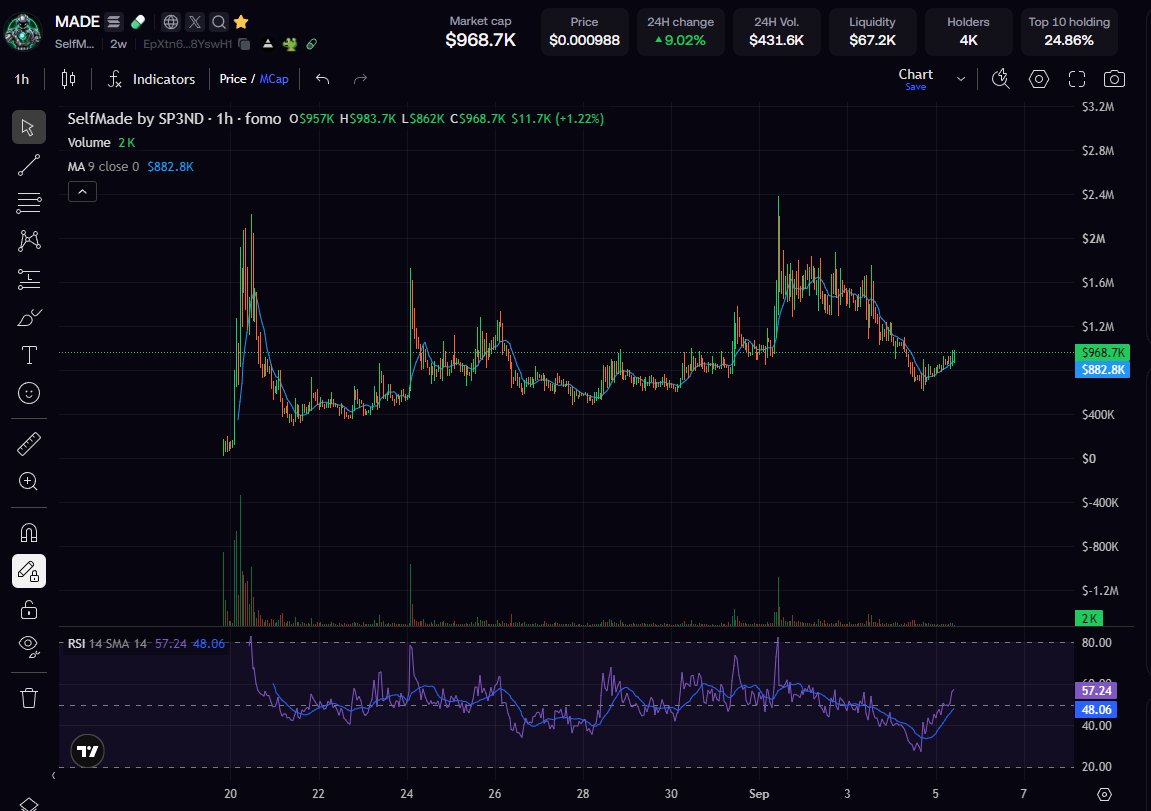Change the 1h time interval
Viewport: 1151px width, 811px height.
click(x=22, y=79)
